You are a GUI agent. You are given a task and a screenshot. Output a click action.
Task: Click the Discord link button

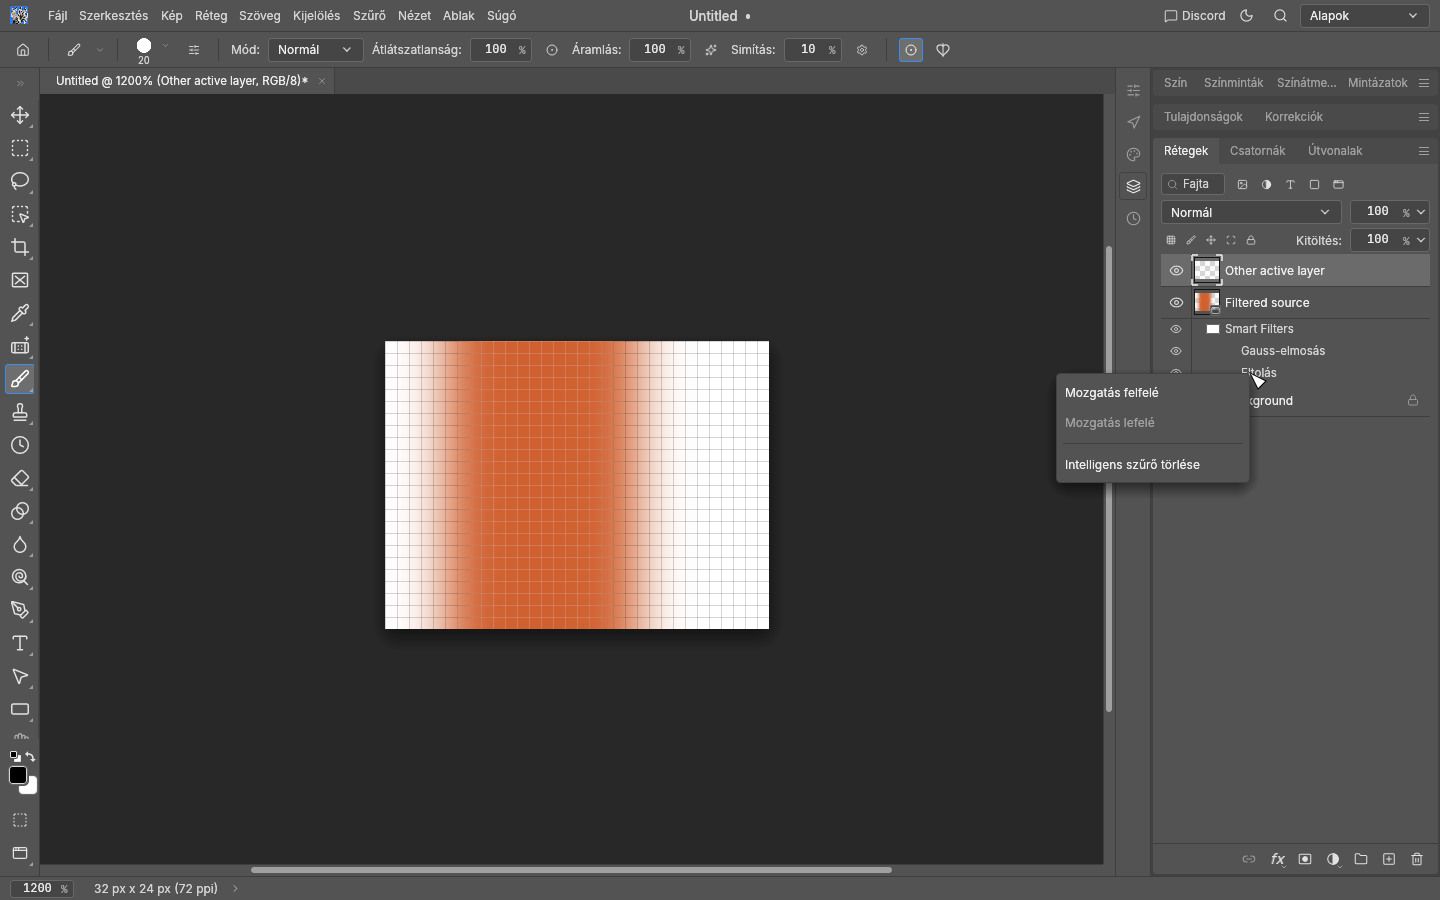pyautogui.click(x=1195, y=16)
